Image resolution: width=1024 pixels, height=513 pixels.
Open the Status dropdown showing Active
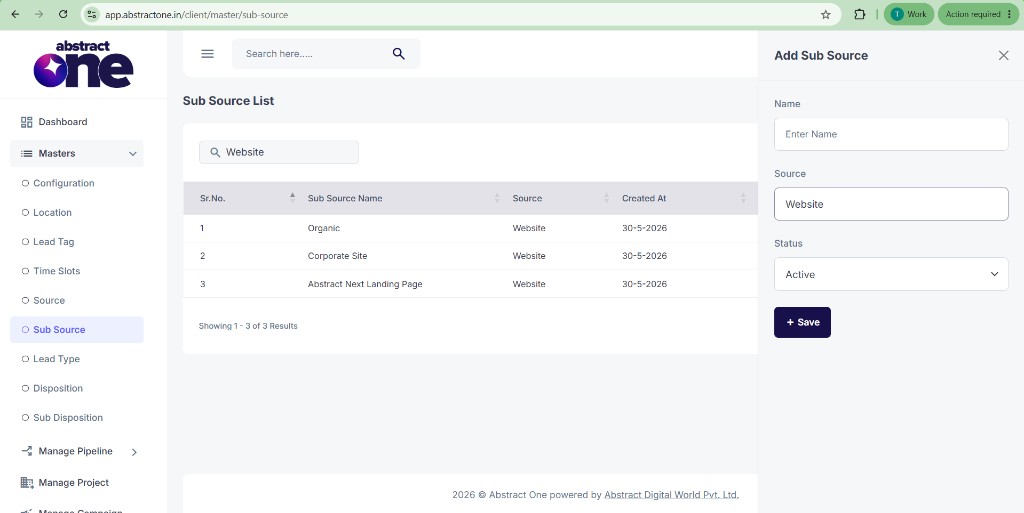coord(891,274)
